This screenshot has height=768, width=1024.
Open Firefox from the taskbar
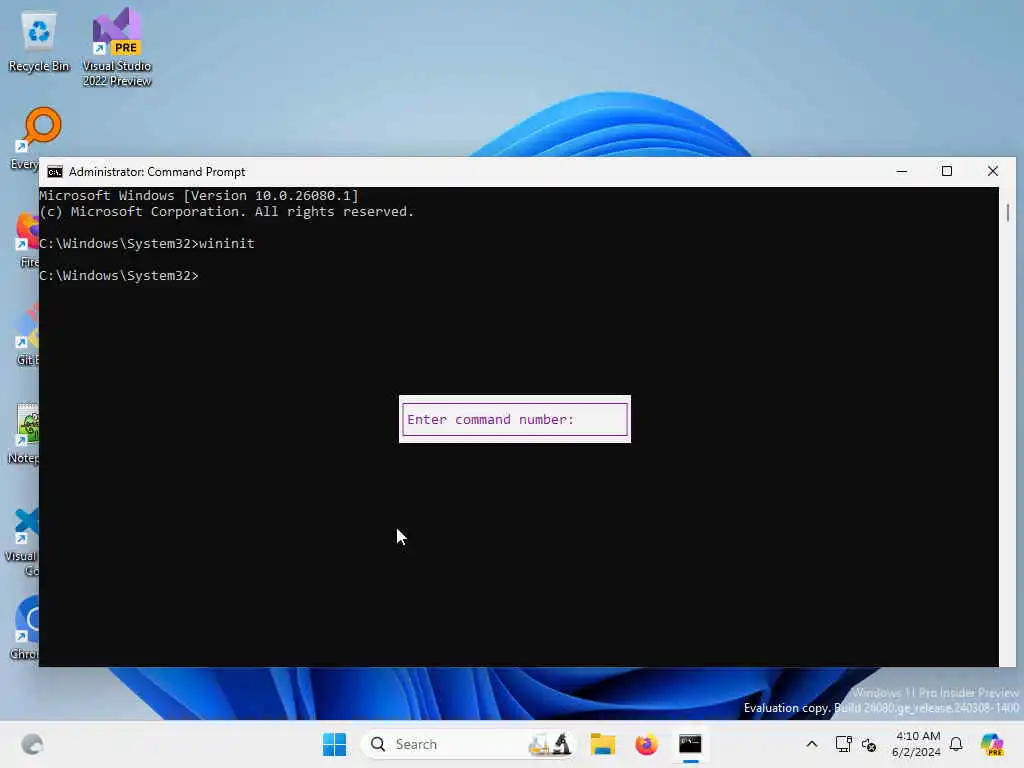(x=646, y=744)
